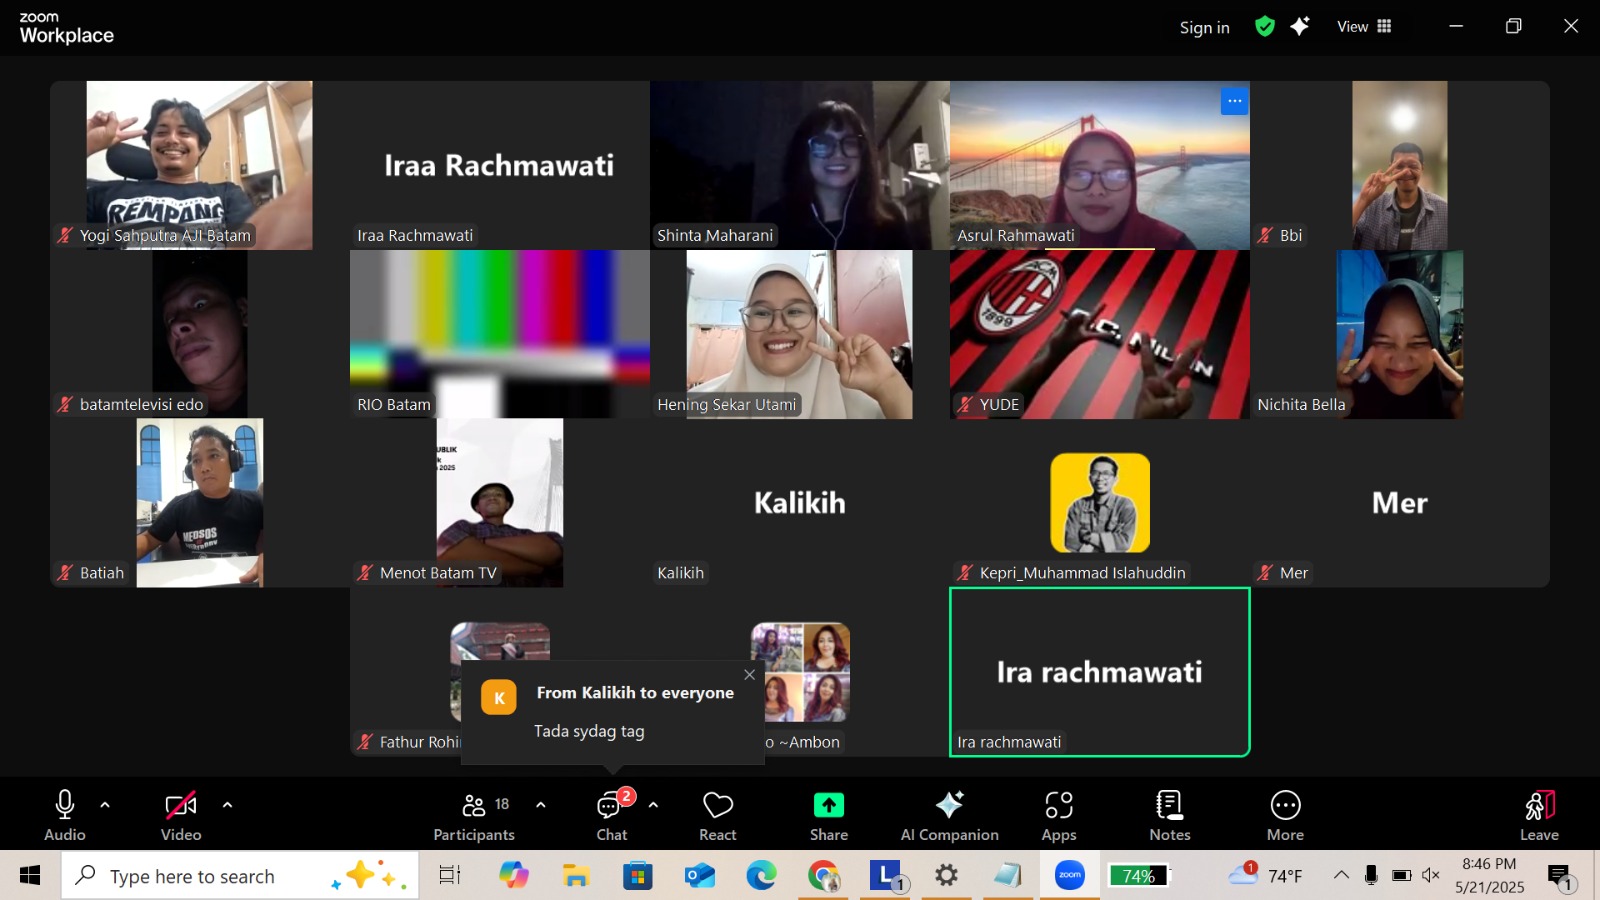The height and width of the screenshot is (900, 1600).
Task: Expand the chevron next to Chat
Action: [653, 805]
